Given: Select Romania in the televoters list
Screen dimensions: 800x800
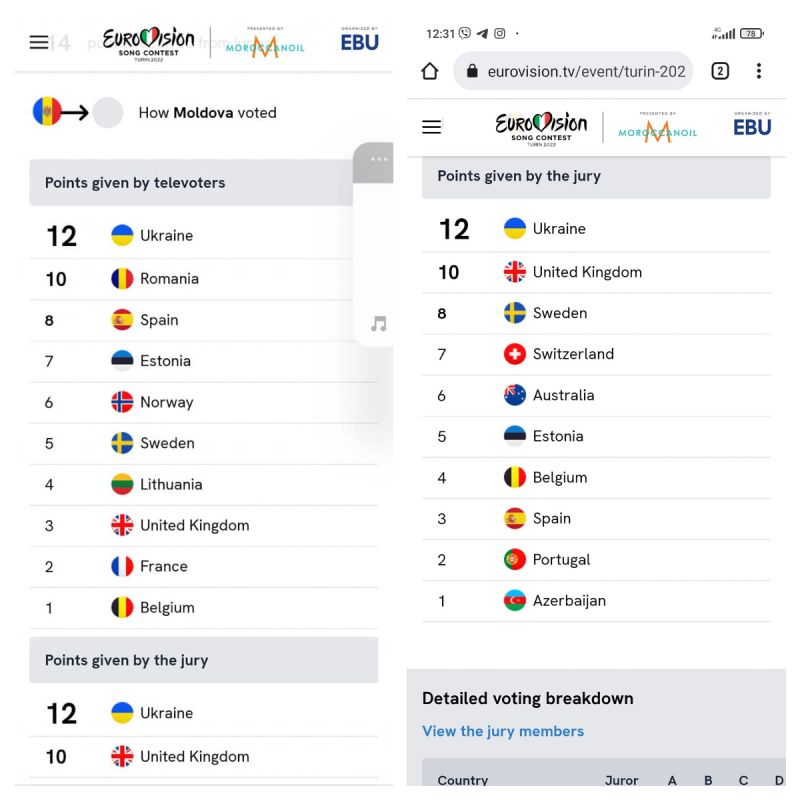Looking at the screenshot, I should point(204,279).
